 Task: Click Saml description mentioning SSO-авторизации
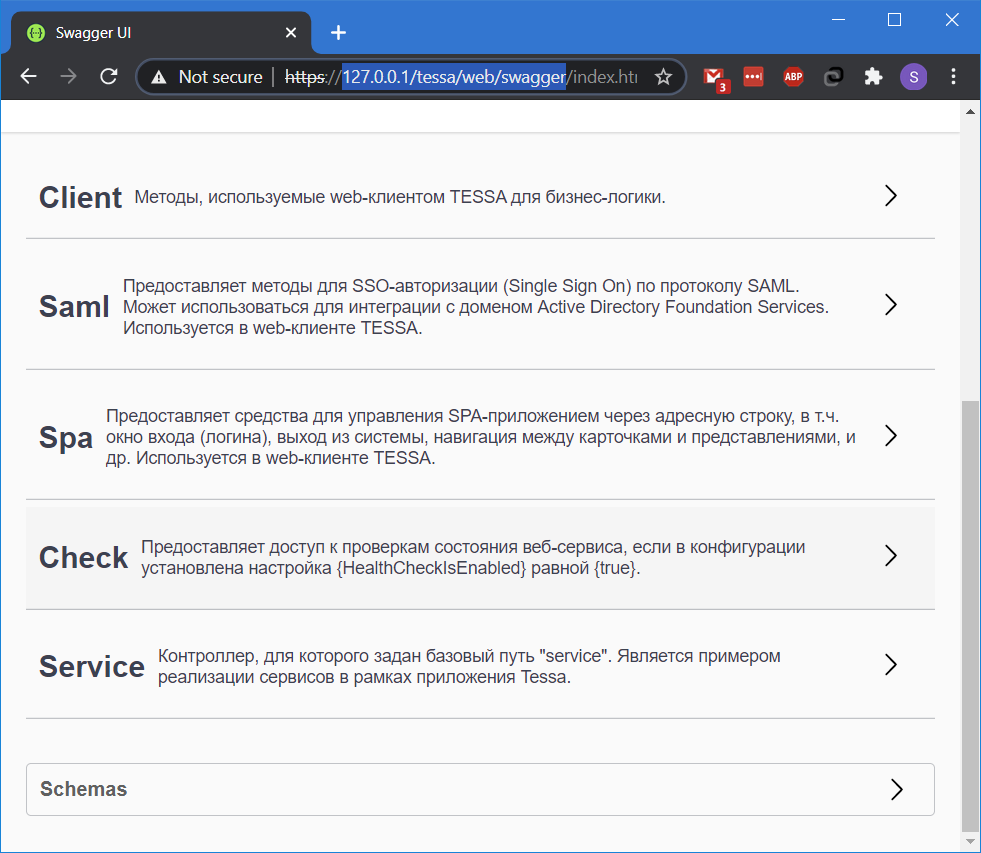click(476, 307)
